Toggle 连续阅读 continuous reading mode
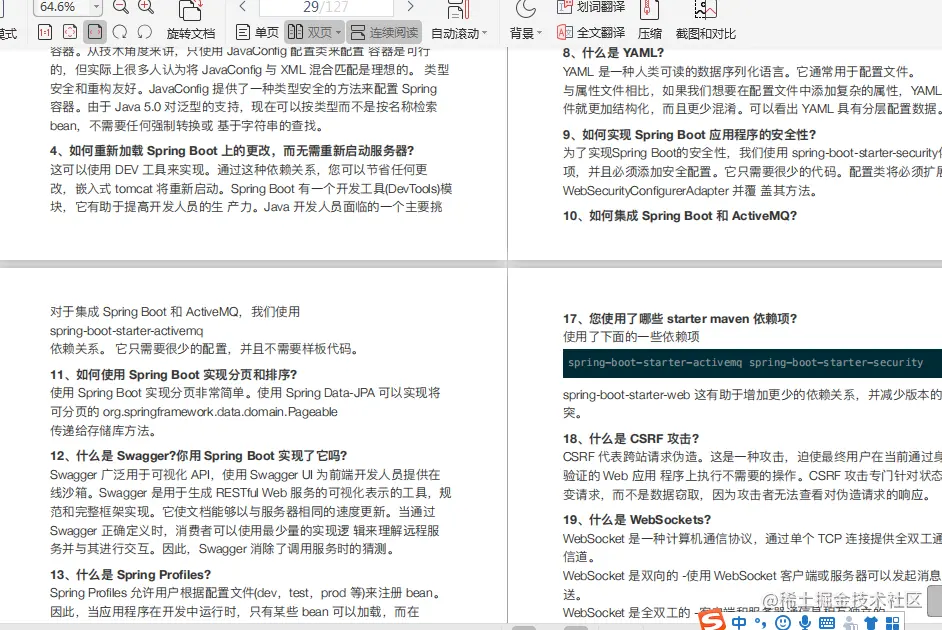The image size is (942, 630). click(384, 32)
